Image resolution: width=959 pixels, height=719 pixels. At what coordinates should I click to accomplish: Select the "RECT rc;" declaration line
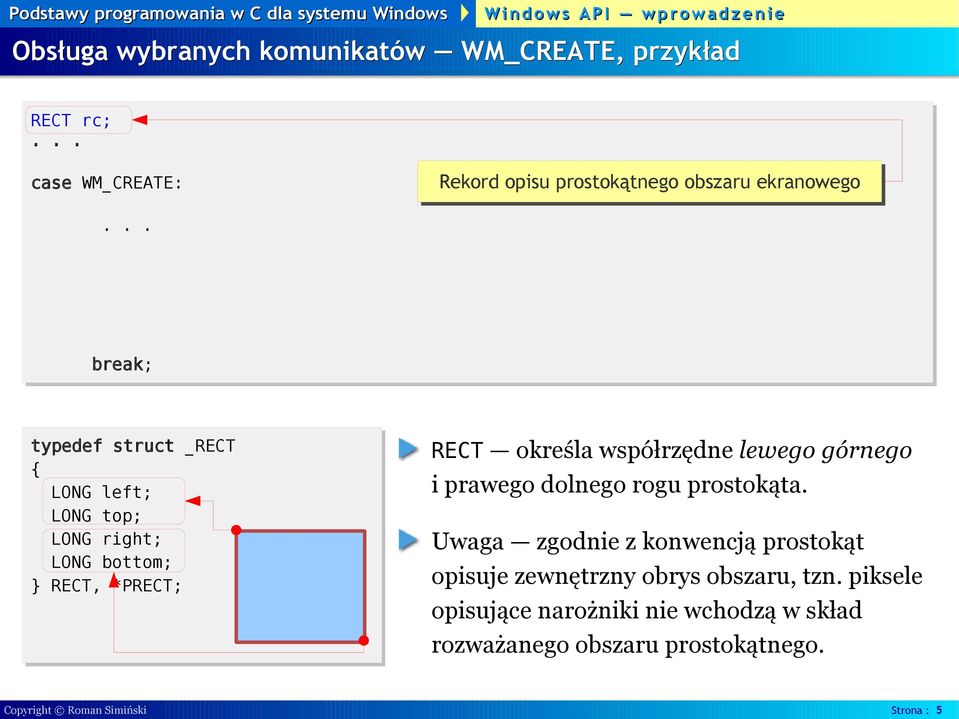click(70, 120)
